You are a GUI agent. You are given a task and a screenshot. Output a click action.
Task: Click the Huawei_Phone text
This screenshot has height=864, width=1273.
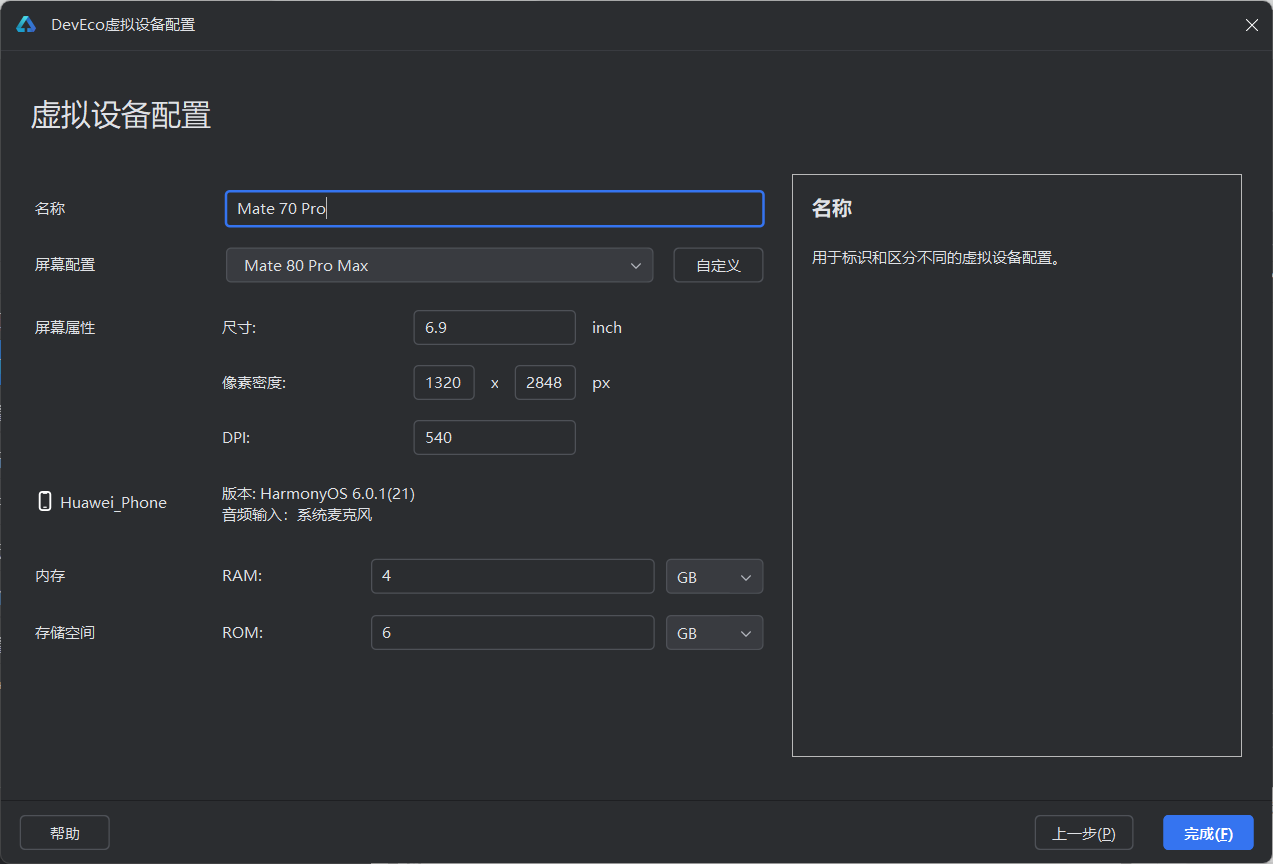(113, 502)
